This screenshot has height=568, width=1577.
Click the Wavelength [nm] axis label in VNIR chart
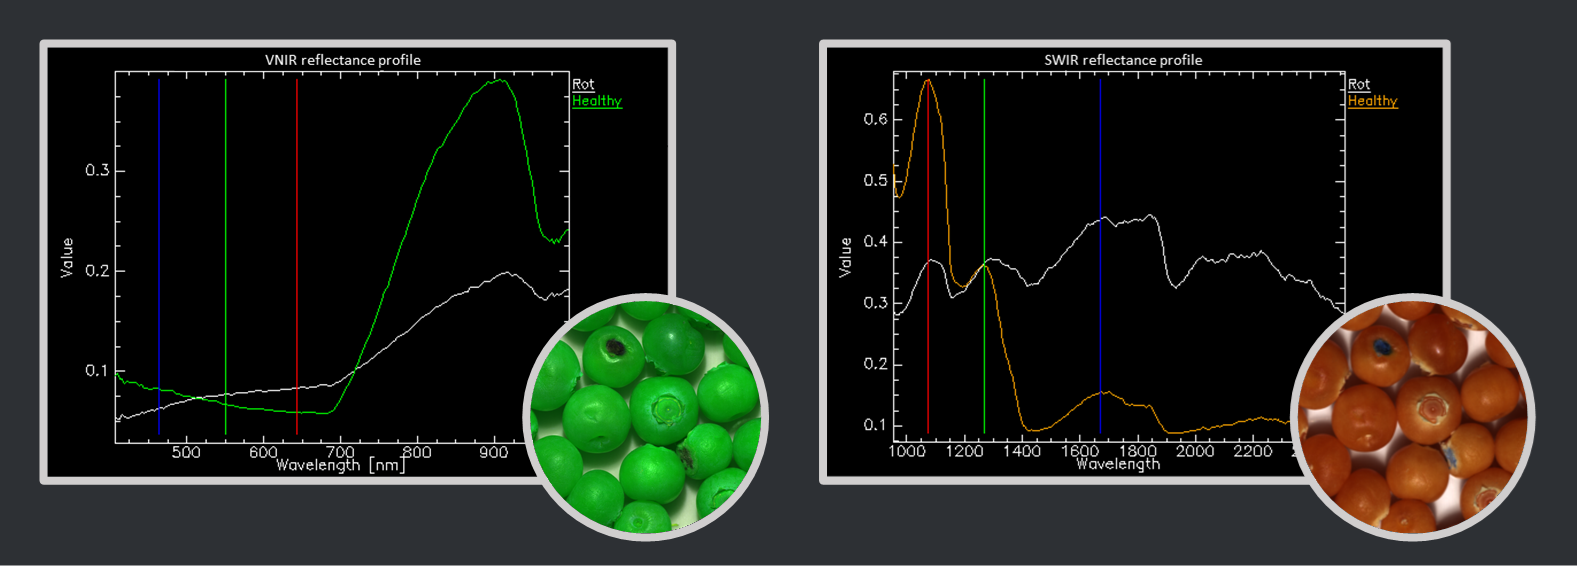(341, 465)
